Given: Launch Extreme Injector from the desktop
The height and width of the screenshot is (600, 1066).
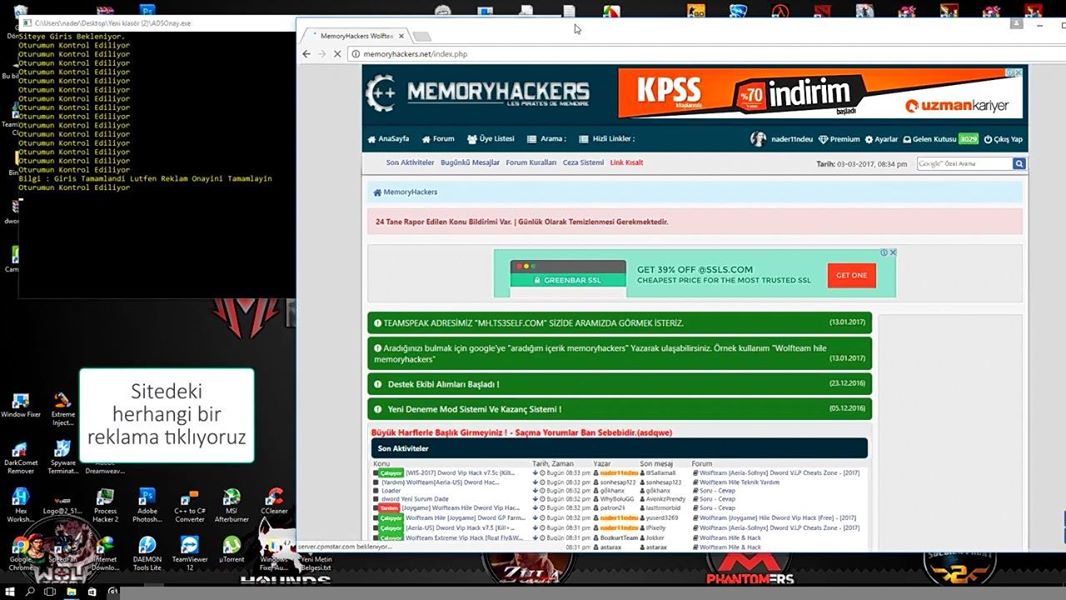Looking at the screenshot, I should coord(63,408).
